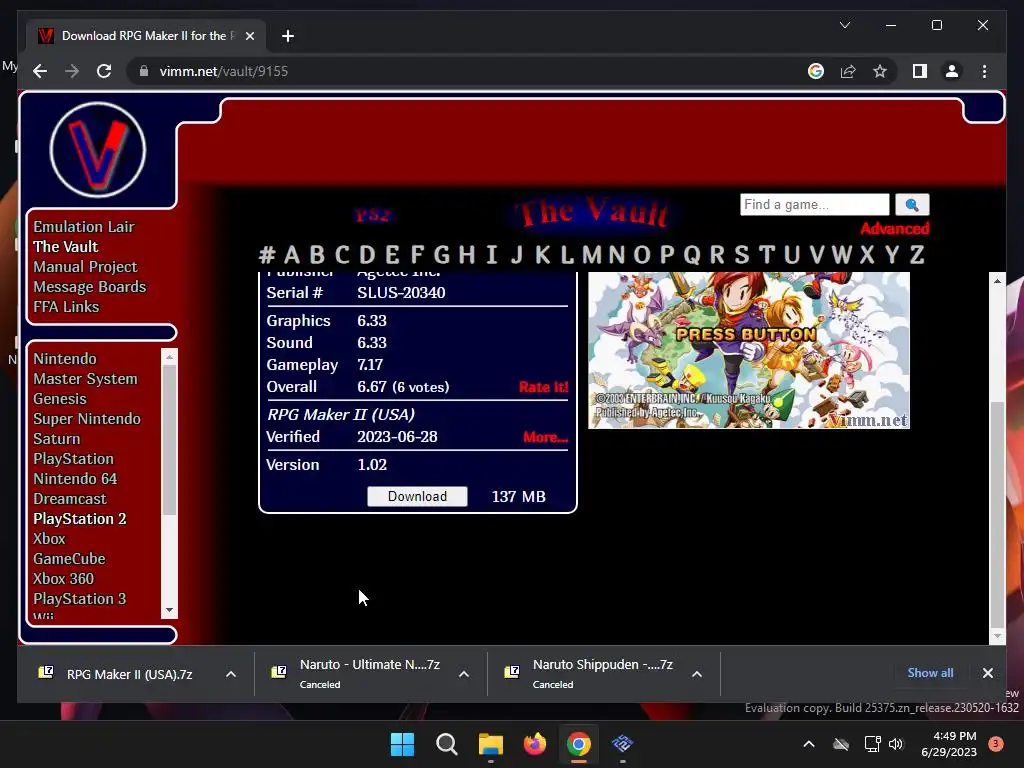The image size is (1024, 768).
Task: Show all downloads
Action: click(x=930, y=673)
